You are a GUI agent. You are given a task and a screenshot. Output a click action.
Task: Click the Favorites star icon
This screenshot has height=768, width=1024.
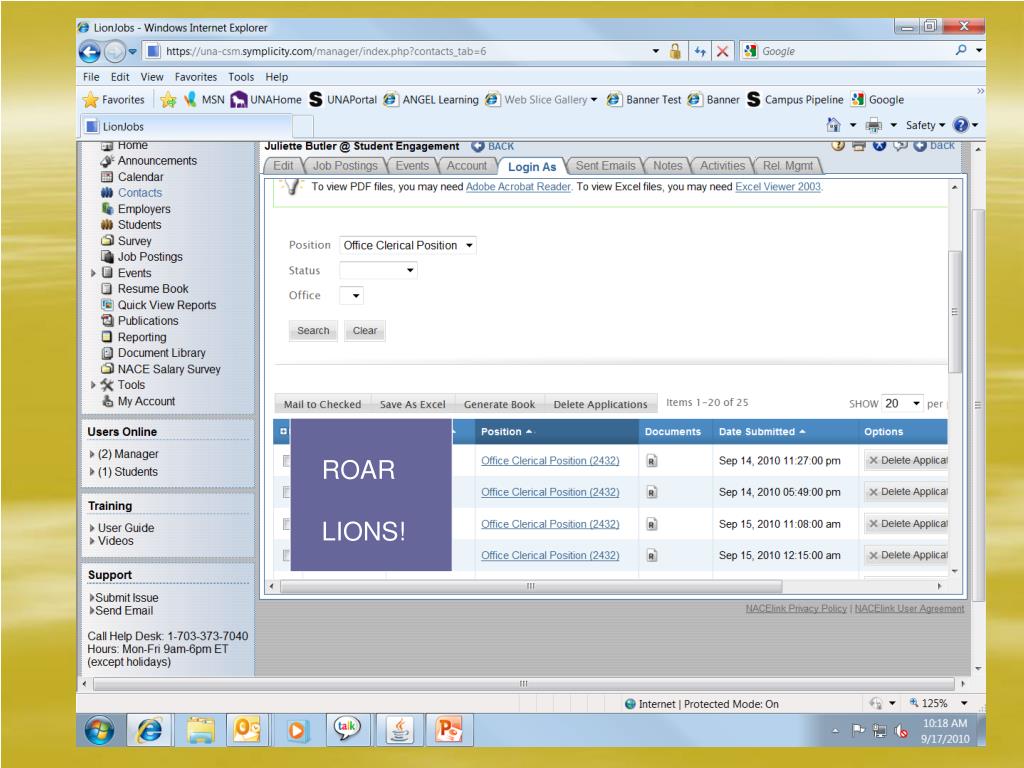[90, 100]
